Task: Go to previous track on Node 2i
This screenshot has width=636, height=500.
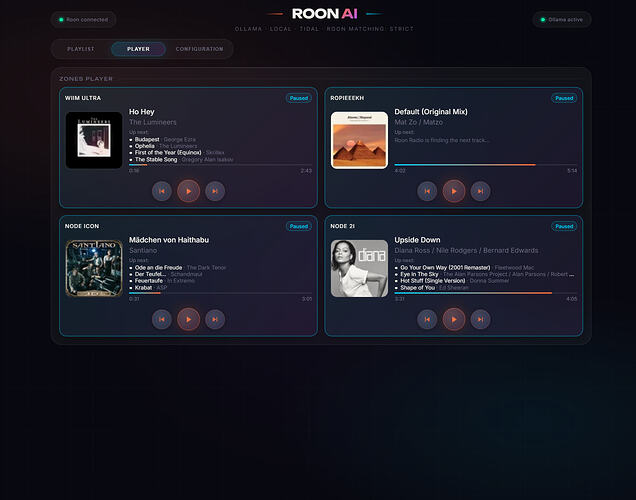Action: 427,320
